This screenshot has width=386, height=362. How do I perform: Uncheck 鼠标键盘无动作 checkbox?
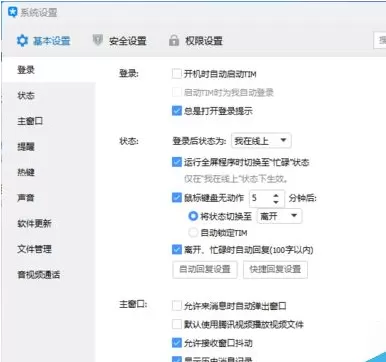pyautogui.click(x=177, y=198)
